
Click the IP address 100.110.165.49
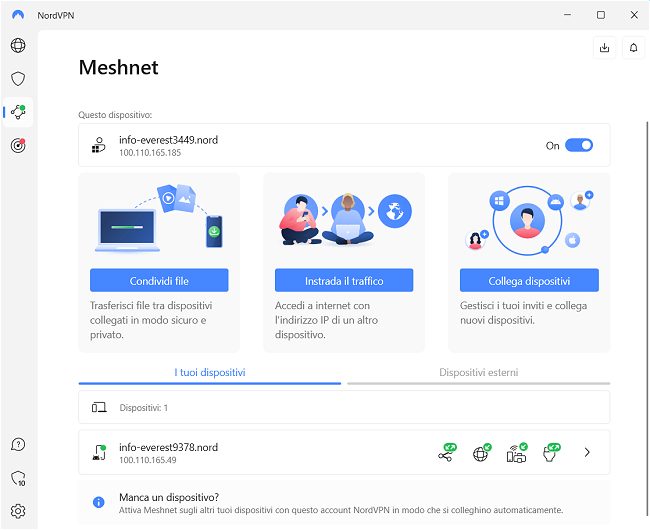click(148, 460)
